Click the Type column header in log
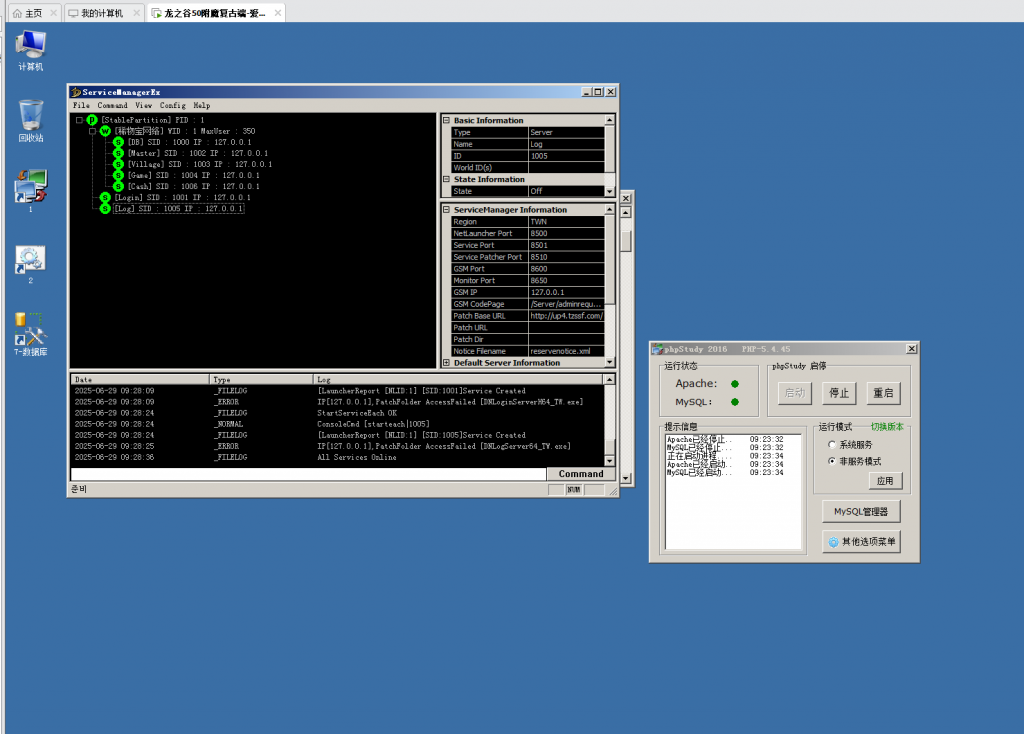The width and height of the screenshot is (1024, 734). tap(261, 379)
